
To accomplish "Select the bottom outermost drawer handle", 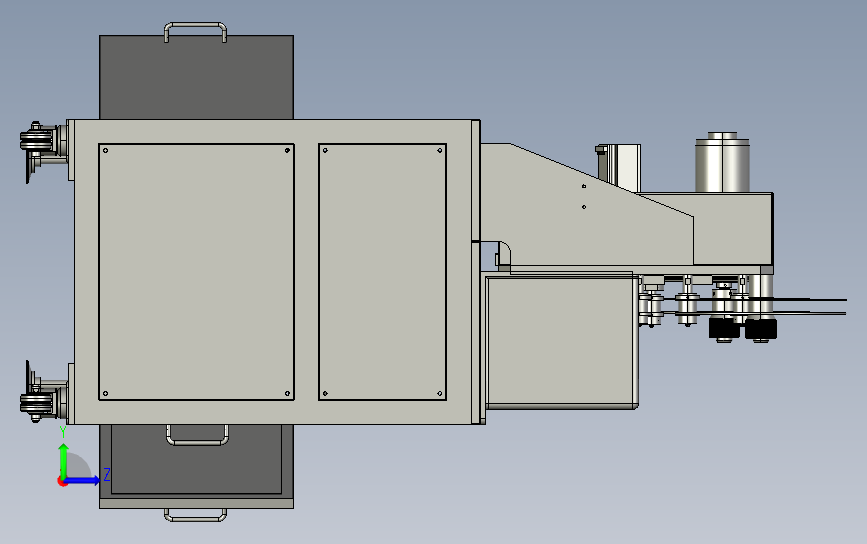I will pyautogui.click(x=195, y=515).
